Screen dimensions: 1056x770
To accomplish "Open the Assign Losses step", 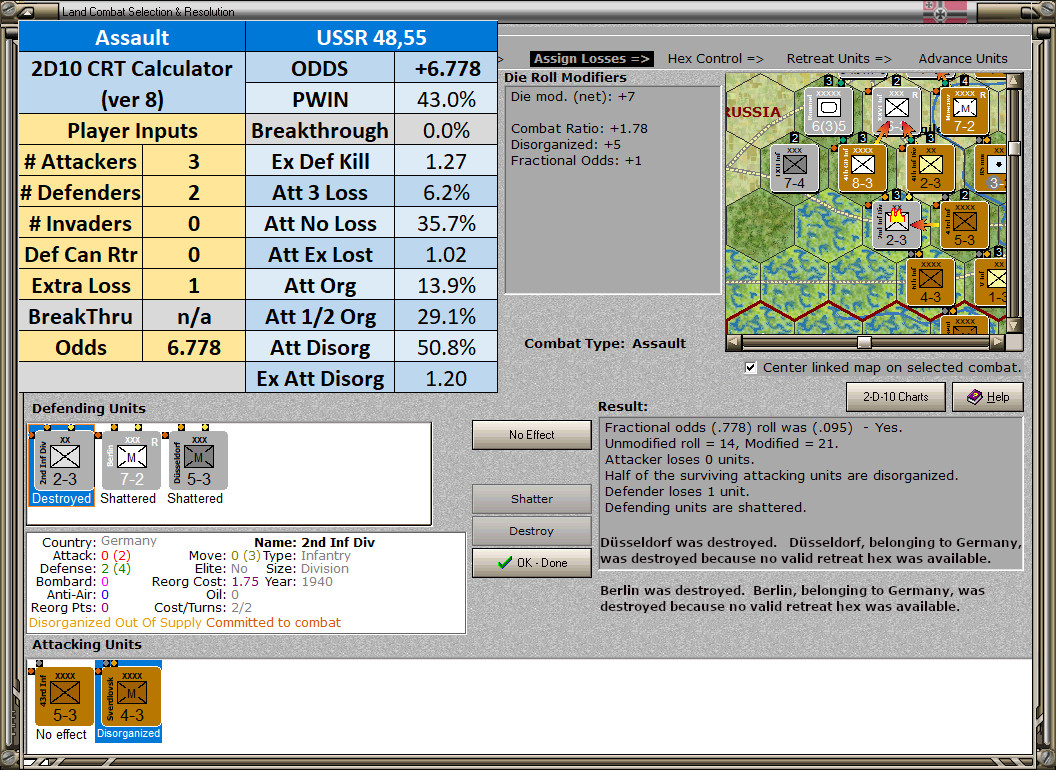I will (x=592, y=59).
